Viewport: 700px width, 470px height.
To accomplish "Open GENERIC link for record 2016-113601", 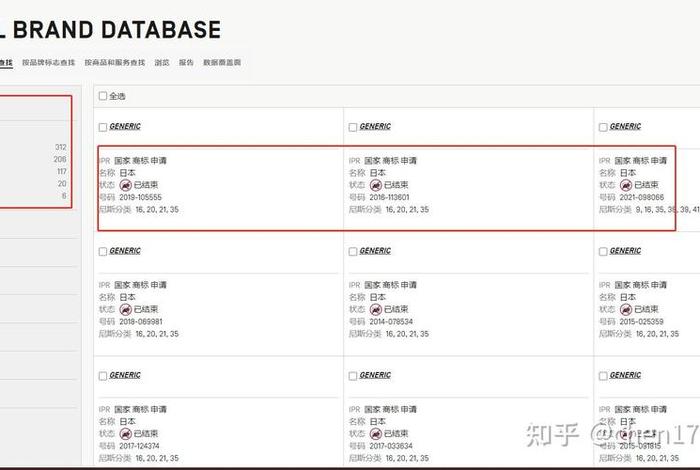I will (375, 126).
